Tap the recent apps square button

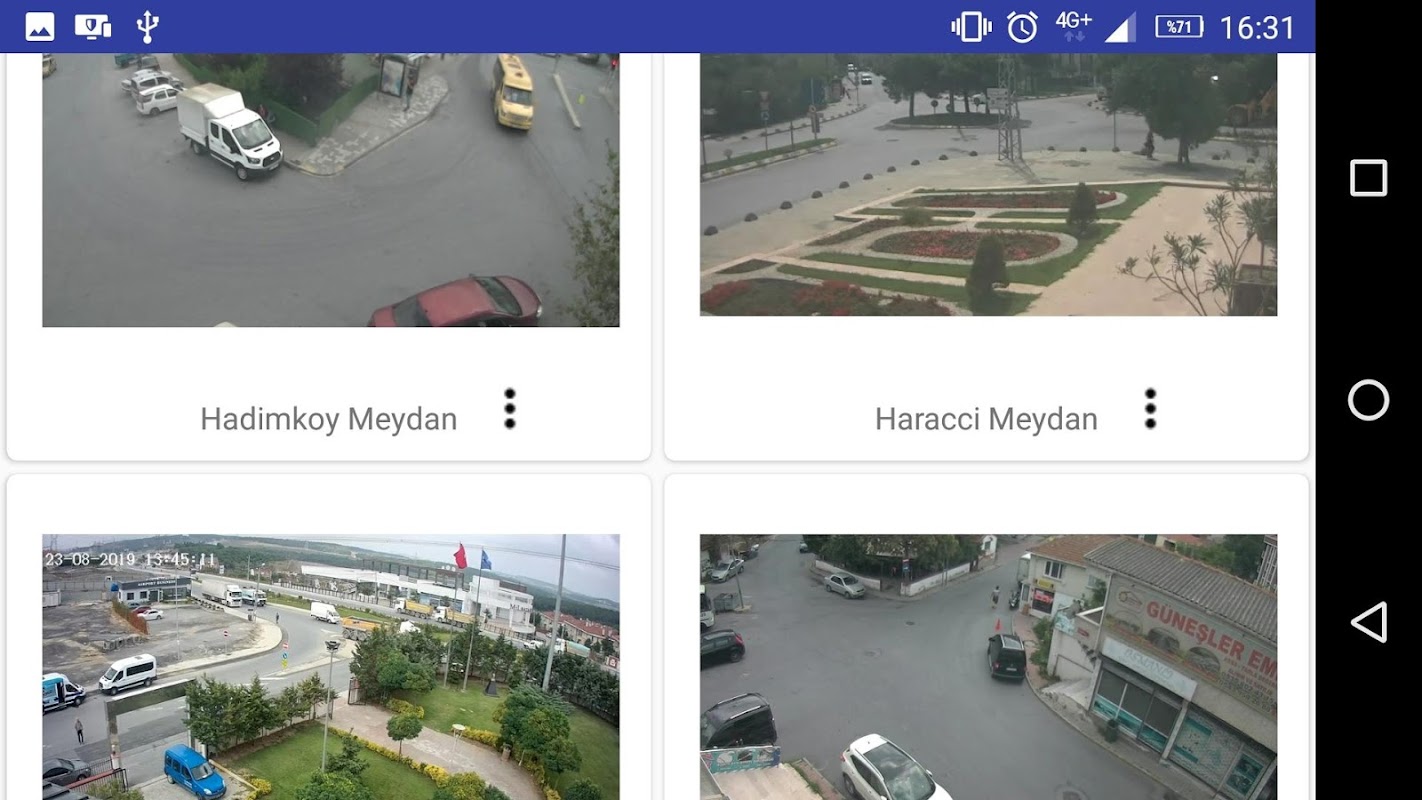(x=1368, y=178)
